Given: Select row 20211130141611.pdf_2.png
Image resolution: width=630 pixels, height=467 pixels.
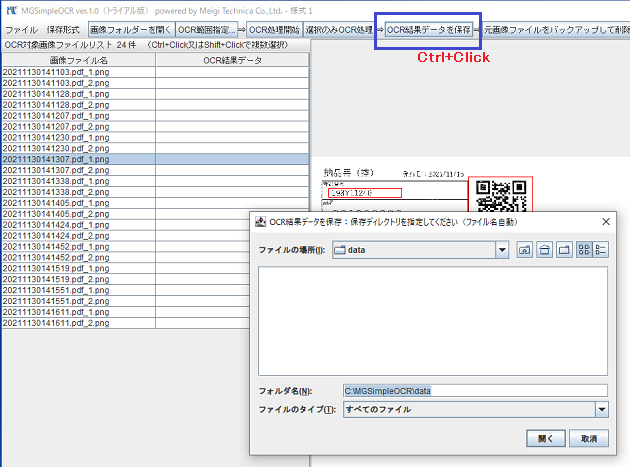Looking at the screenshot, I should click(x=125, y=323).
